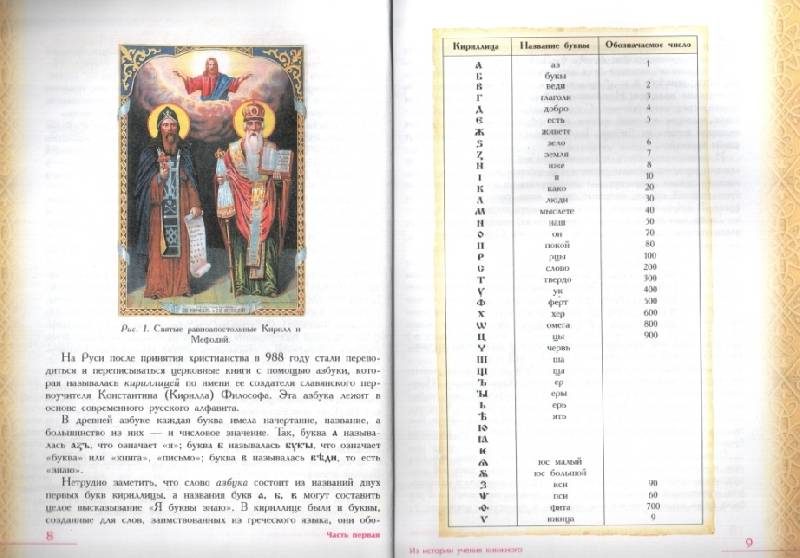Click the letter name "земля" in the table
This screenshot has height=558, width=800.
pos(556,154)
